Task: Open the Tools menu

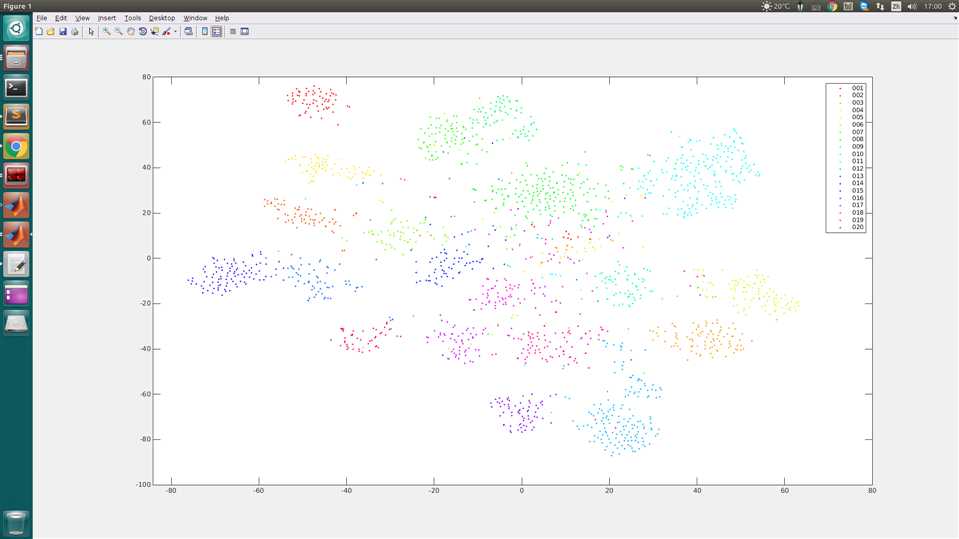Action: coord(133,18)
